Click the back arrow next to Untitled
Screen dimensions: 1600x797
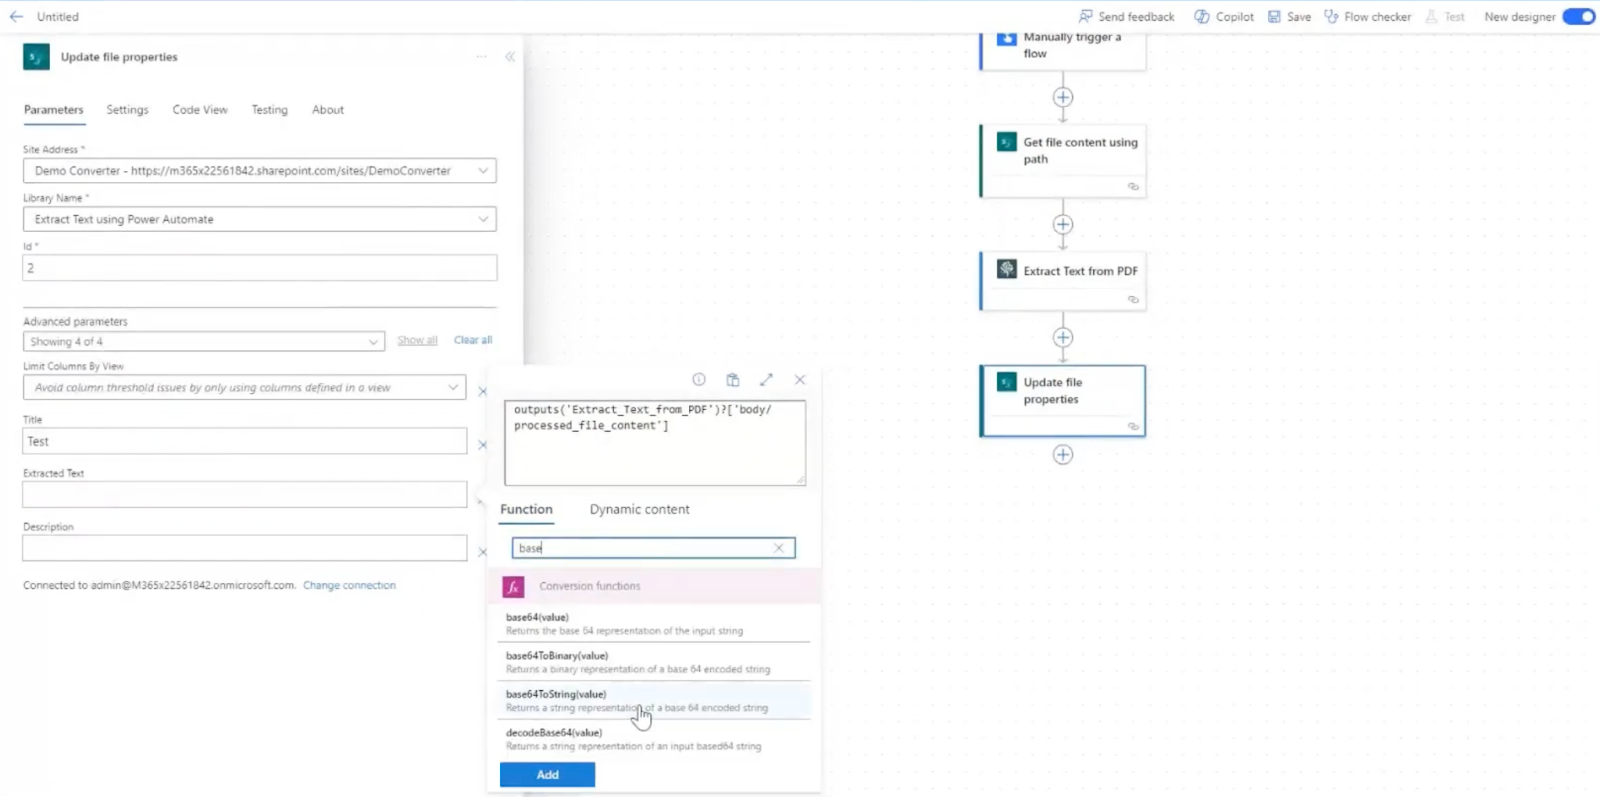[x=16, y=17]
